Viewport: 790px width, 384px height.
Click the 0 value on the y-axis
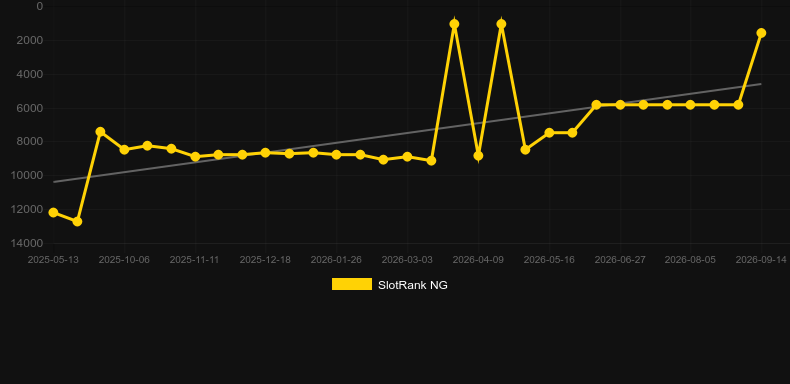click(x=40, y=6)
